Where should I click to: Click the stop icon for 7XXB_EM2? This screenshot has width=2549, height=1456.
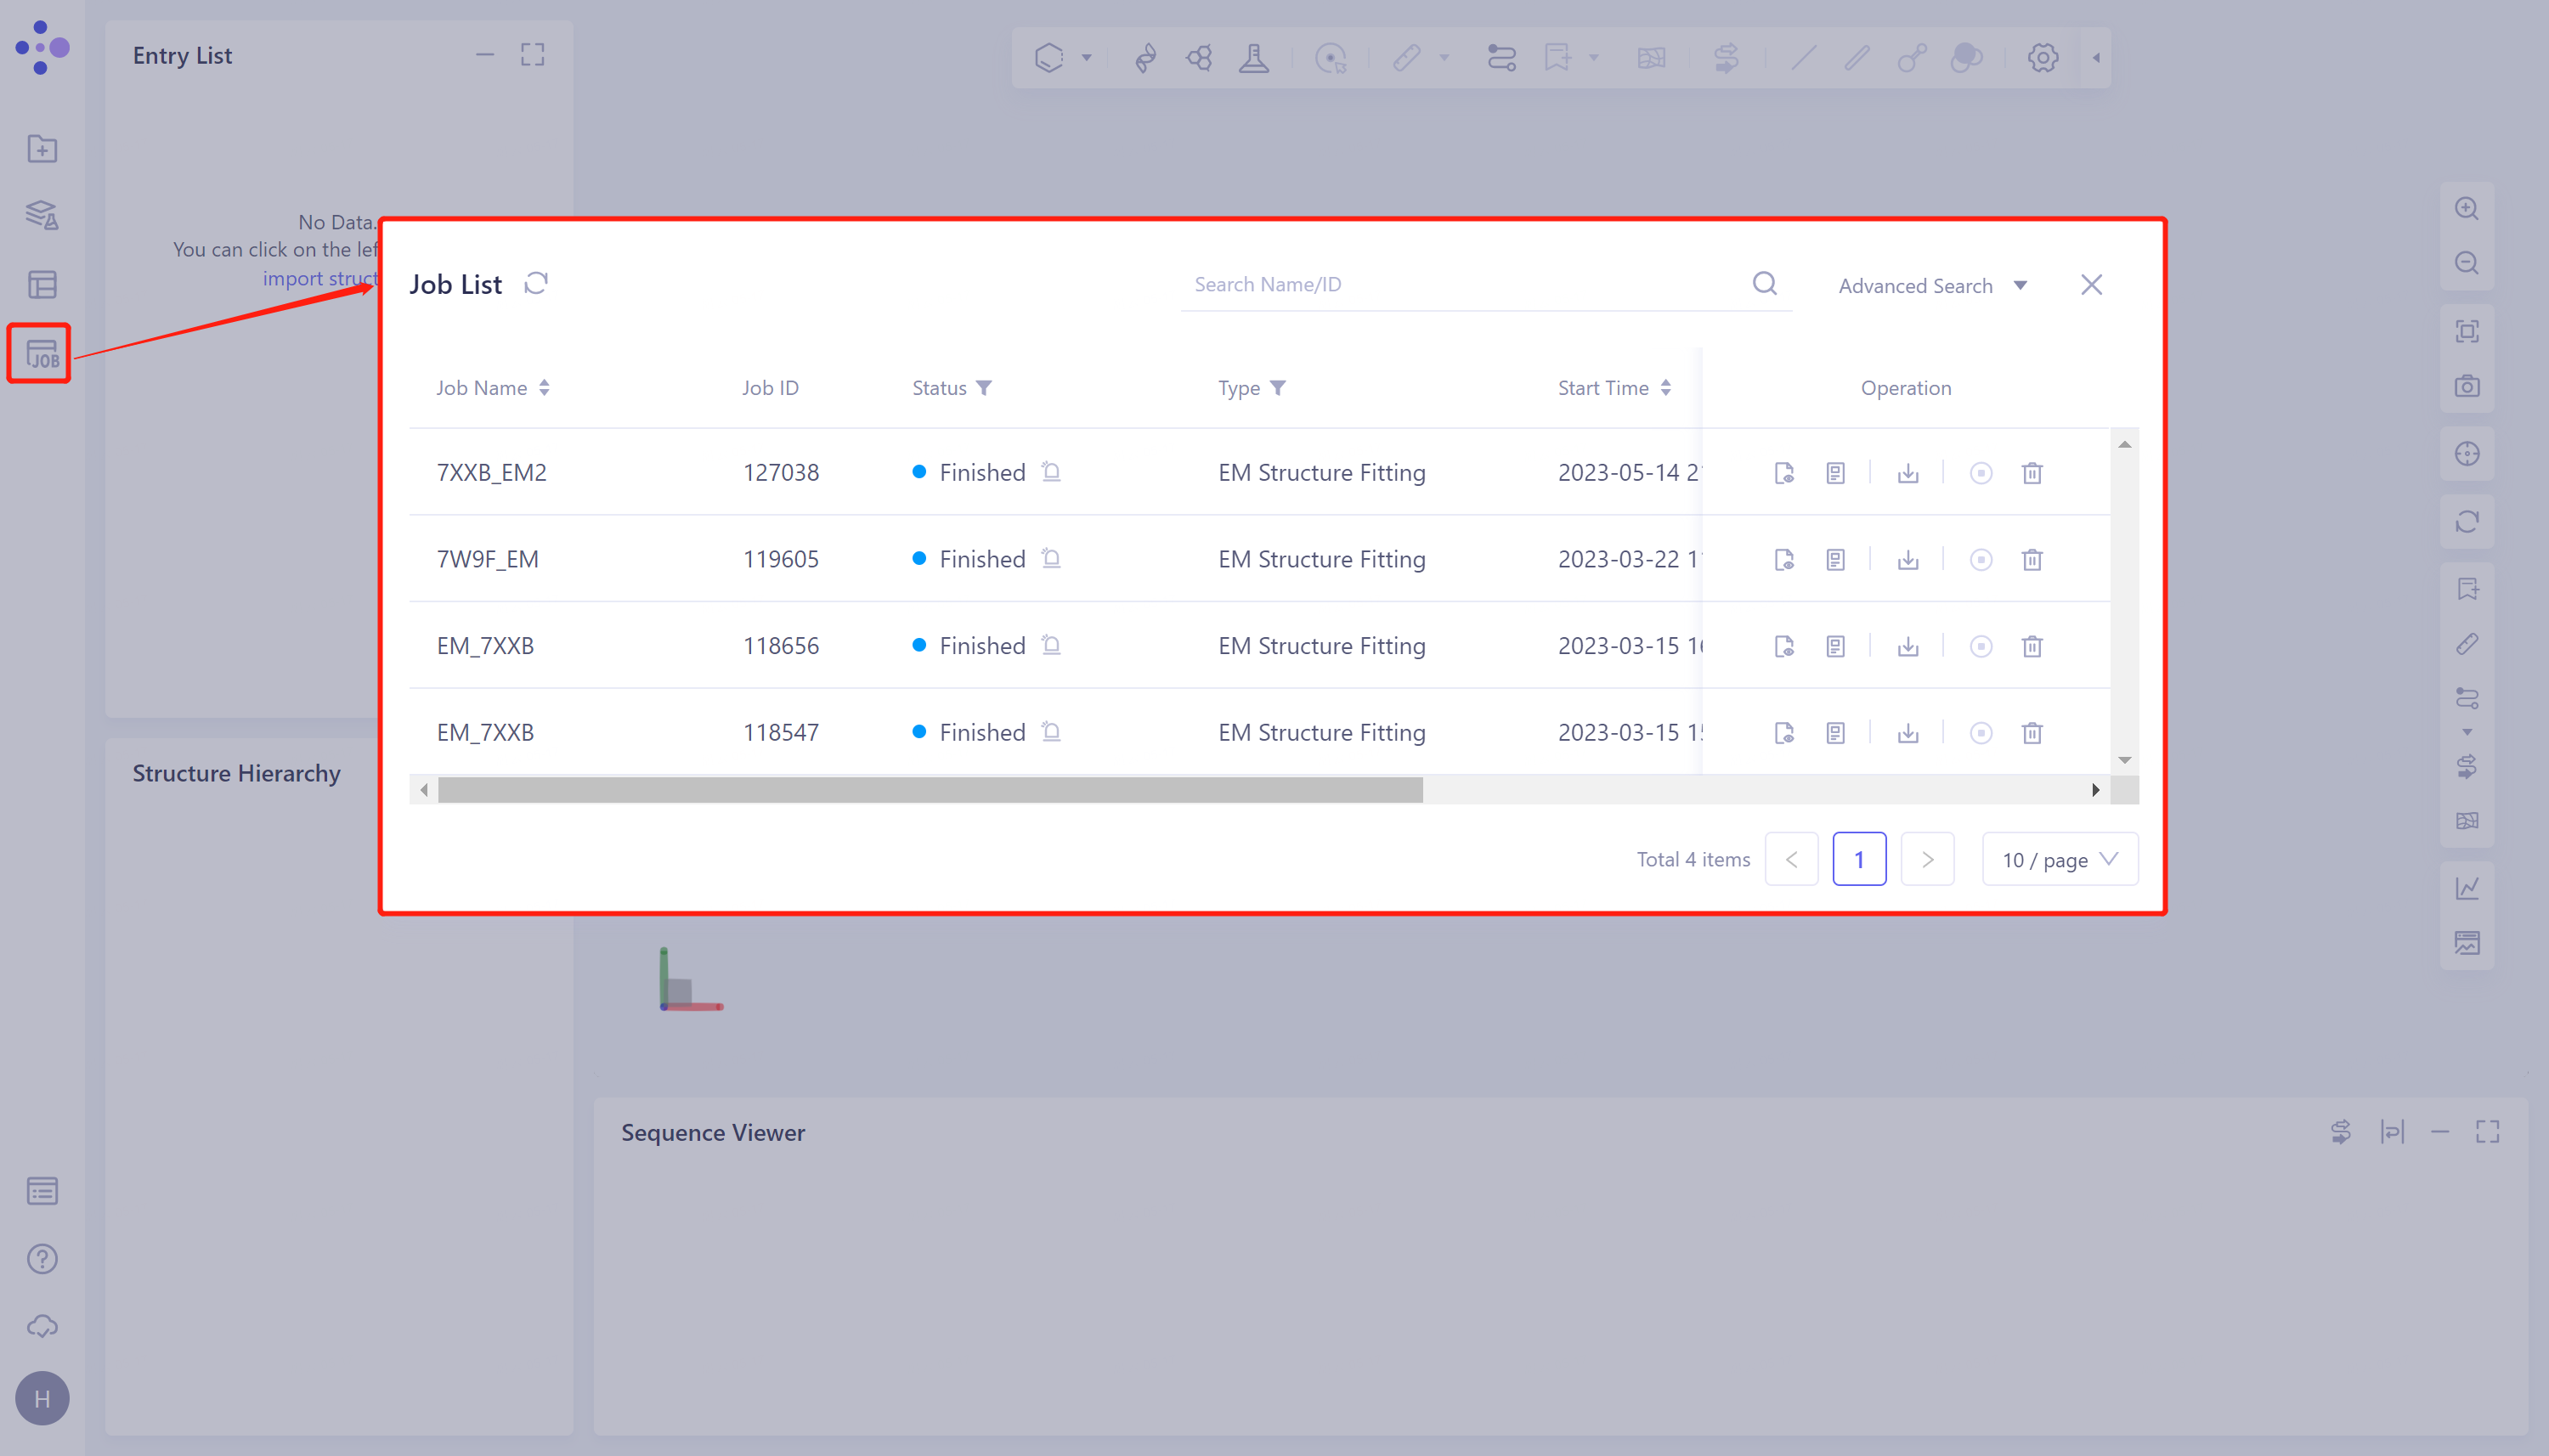(1980, 473)
